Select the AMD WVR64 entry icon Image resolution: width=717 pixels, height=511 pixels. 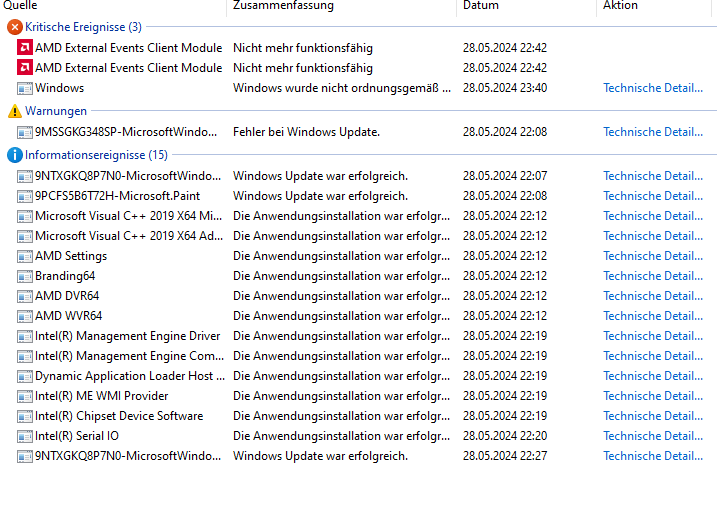[25, 316]
